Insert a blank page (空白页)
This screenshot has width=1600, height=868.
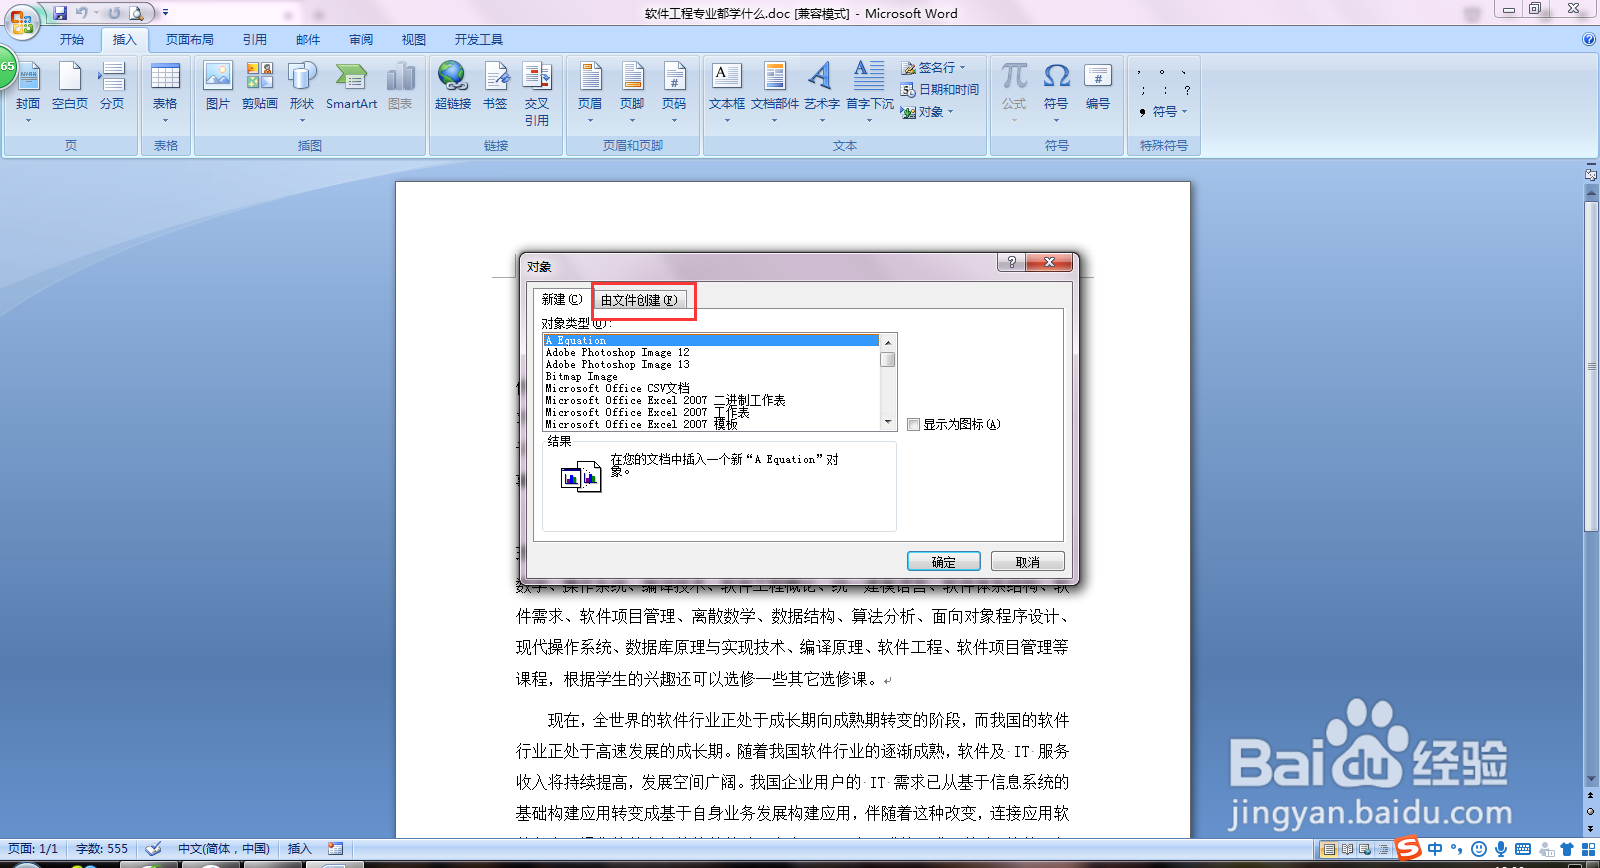[70, 86]
